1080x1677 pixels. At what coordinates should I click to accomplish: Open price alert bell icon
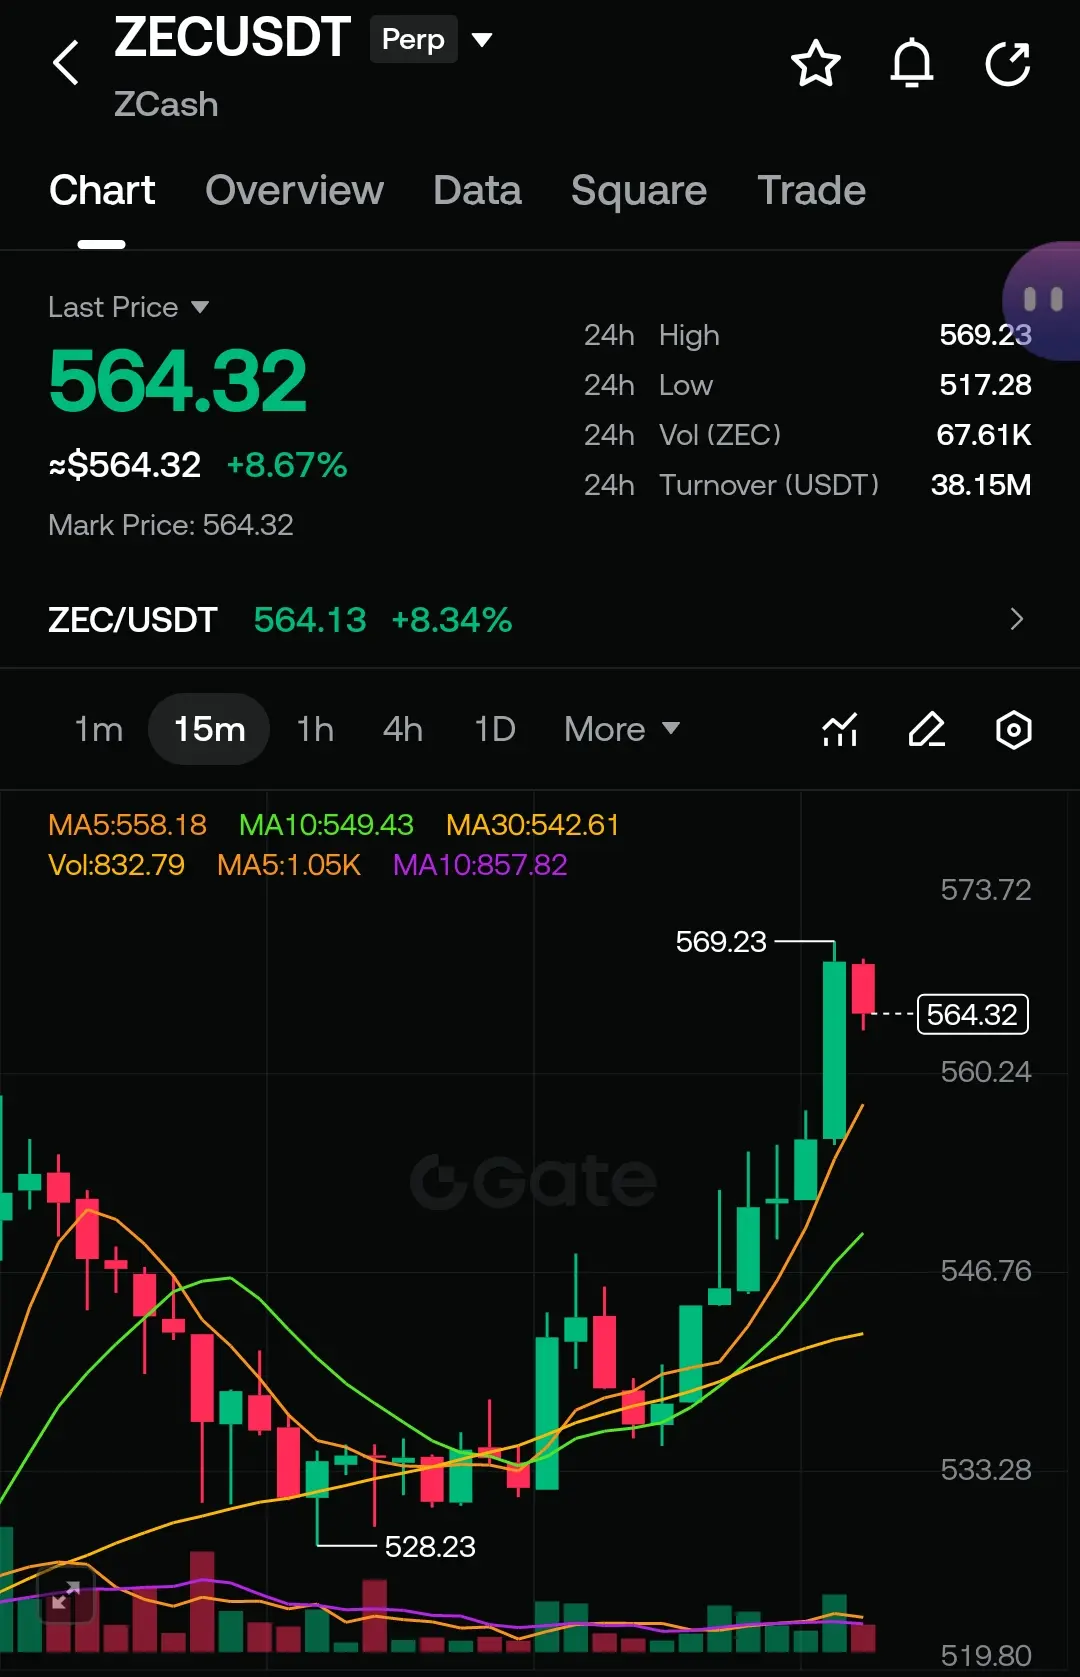pos(912,64)
